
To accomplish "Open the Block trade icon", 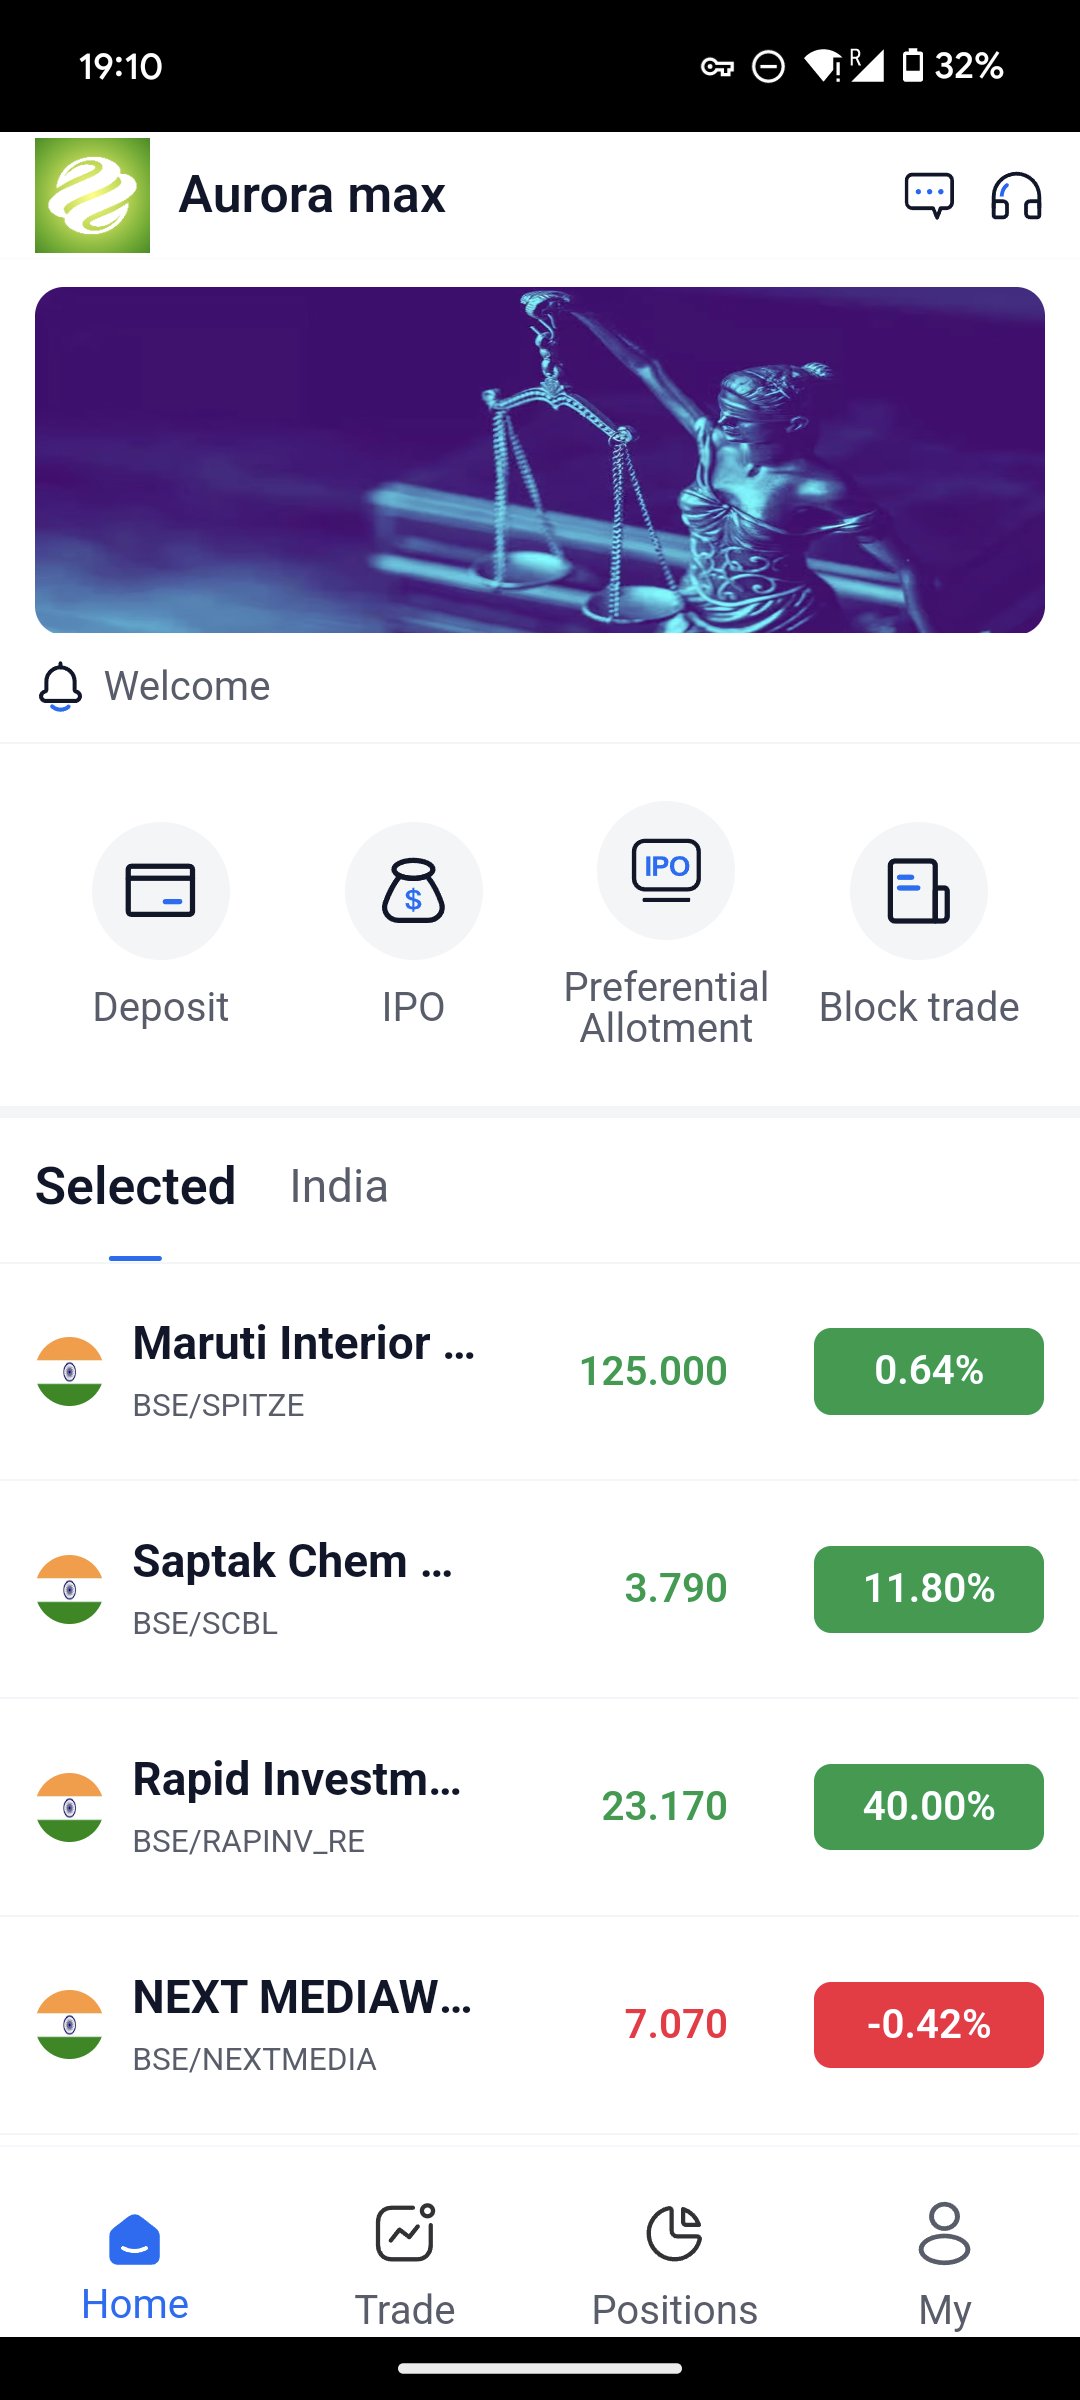I will pyautogui.click(x=918, y=890).
